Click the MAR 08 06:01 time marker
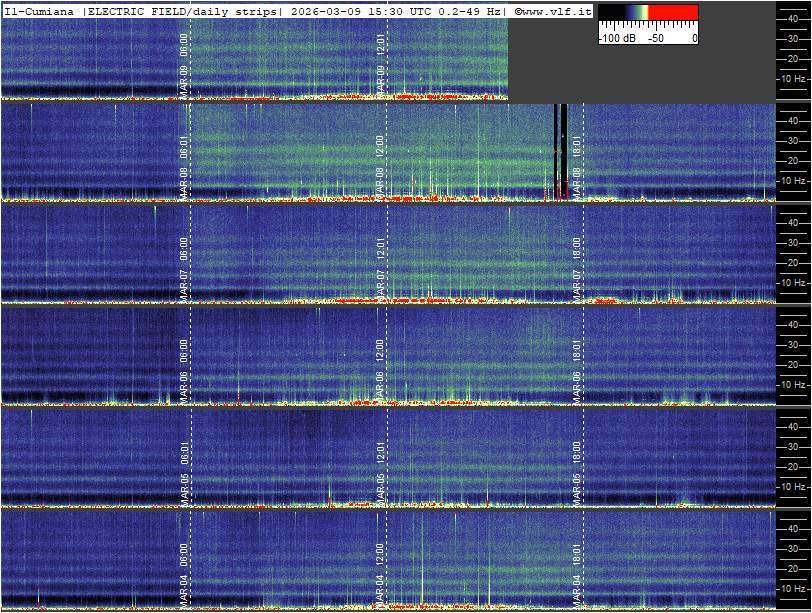812x613 pixels. point(184,167)
